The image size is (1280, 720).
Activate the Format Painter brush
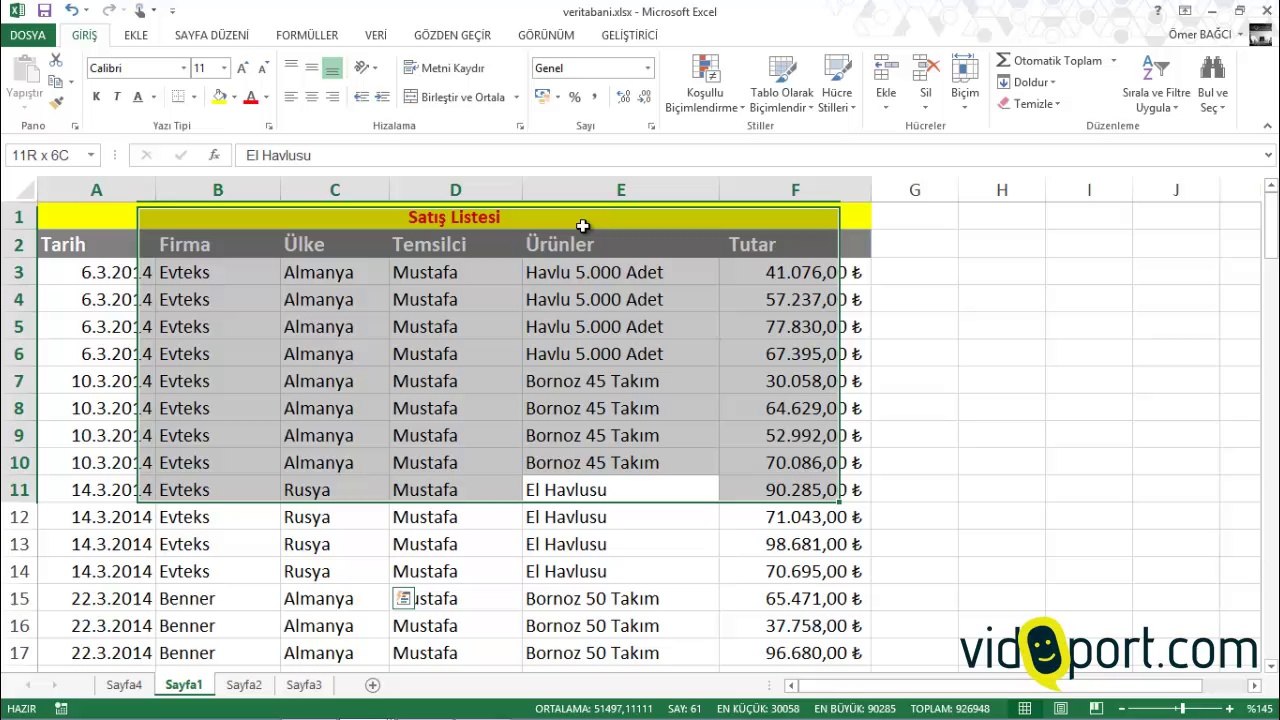57,101
